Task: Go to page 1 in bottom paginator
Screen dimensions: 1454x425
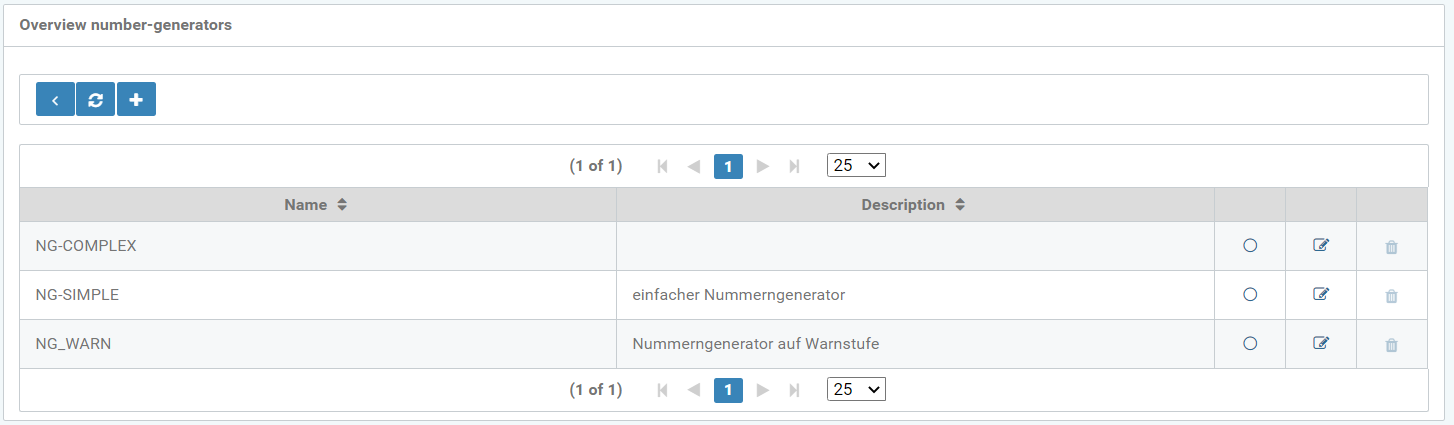Action: tap(728, 390)
